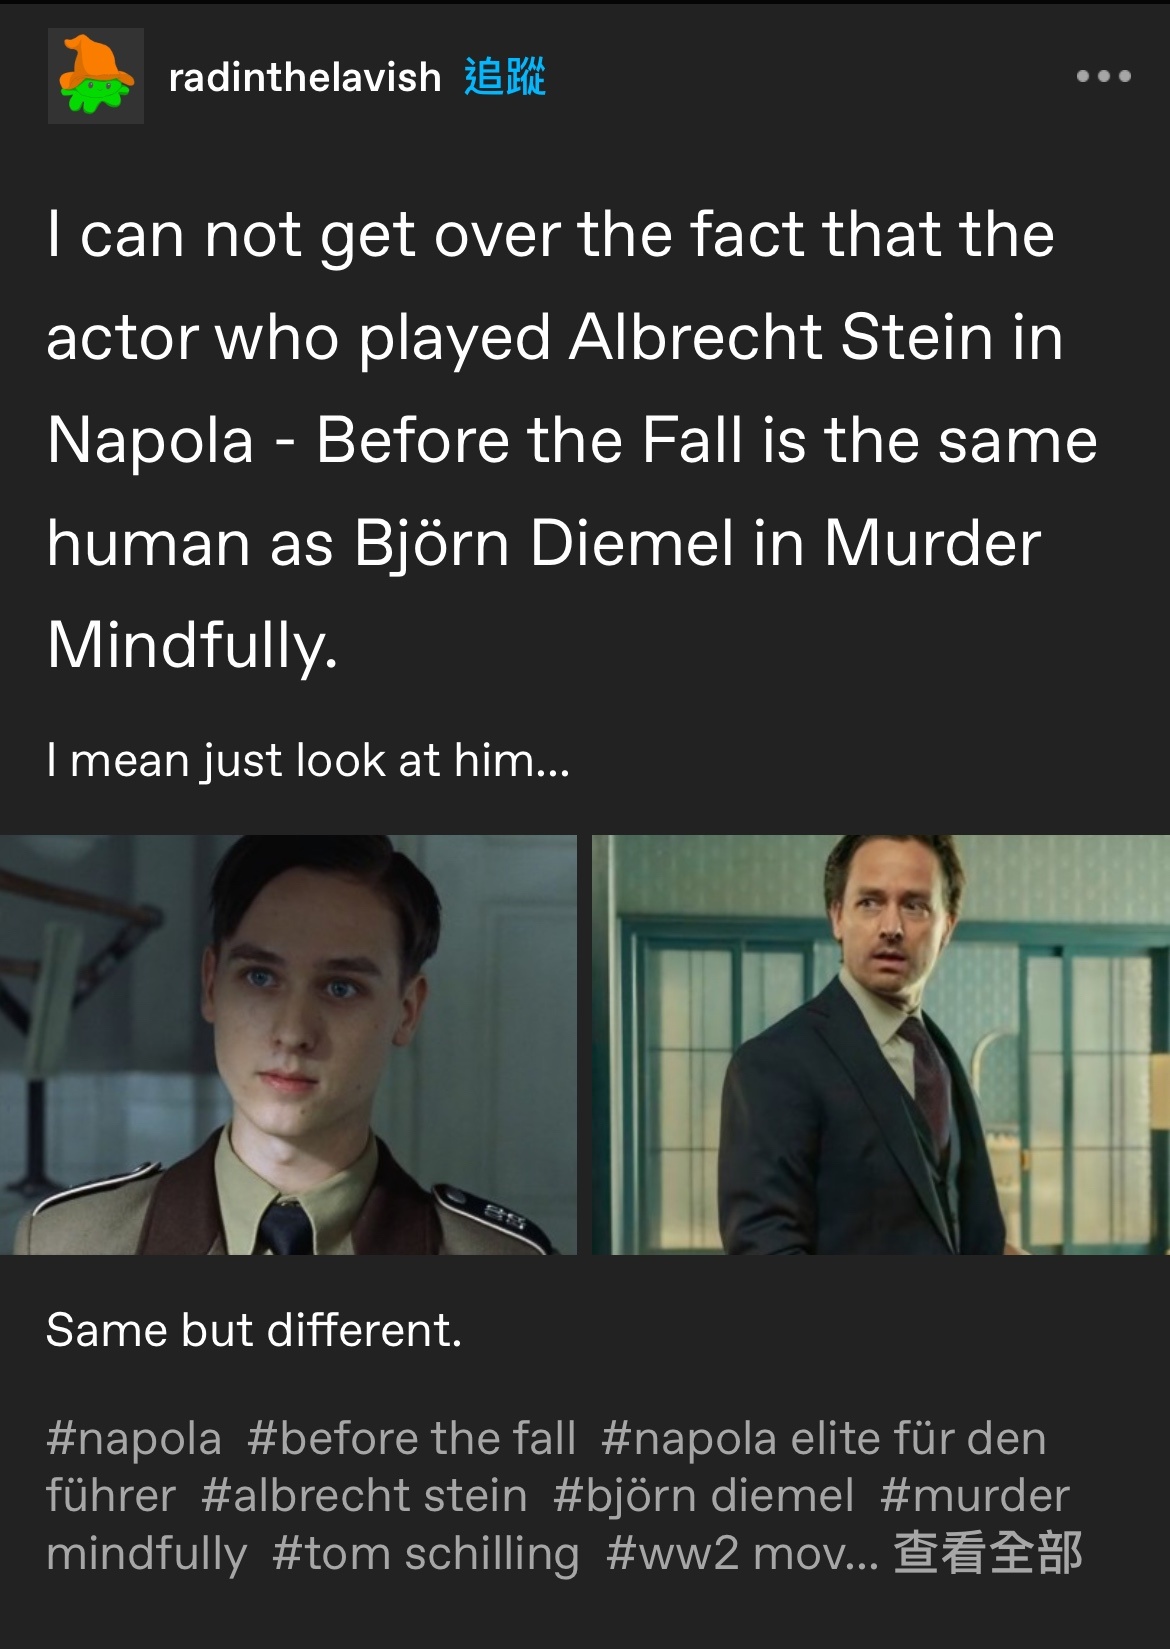Select the #albrecht stein tag
This screenshot has height=1649, width=1170.
coord(364,1496)
